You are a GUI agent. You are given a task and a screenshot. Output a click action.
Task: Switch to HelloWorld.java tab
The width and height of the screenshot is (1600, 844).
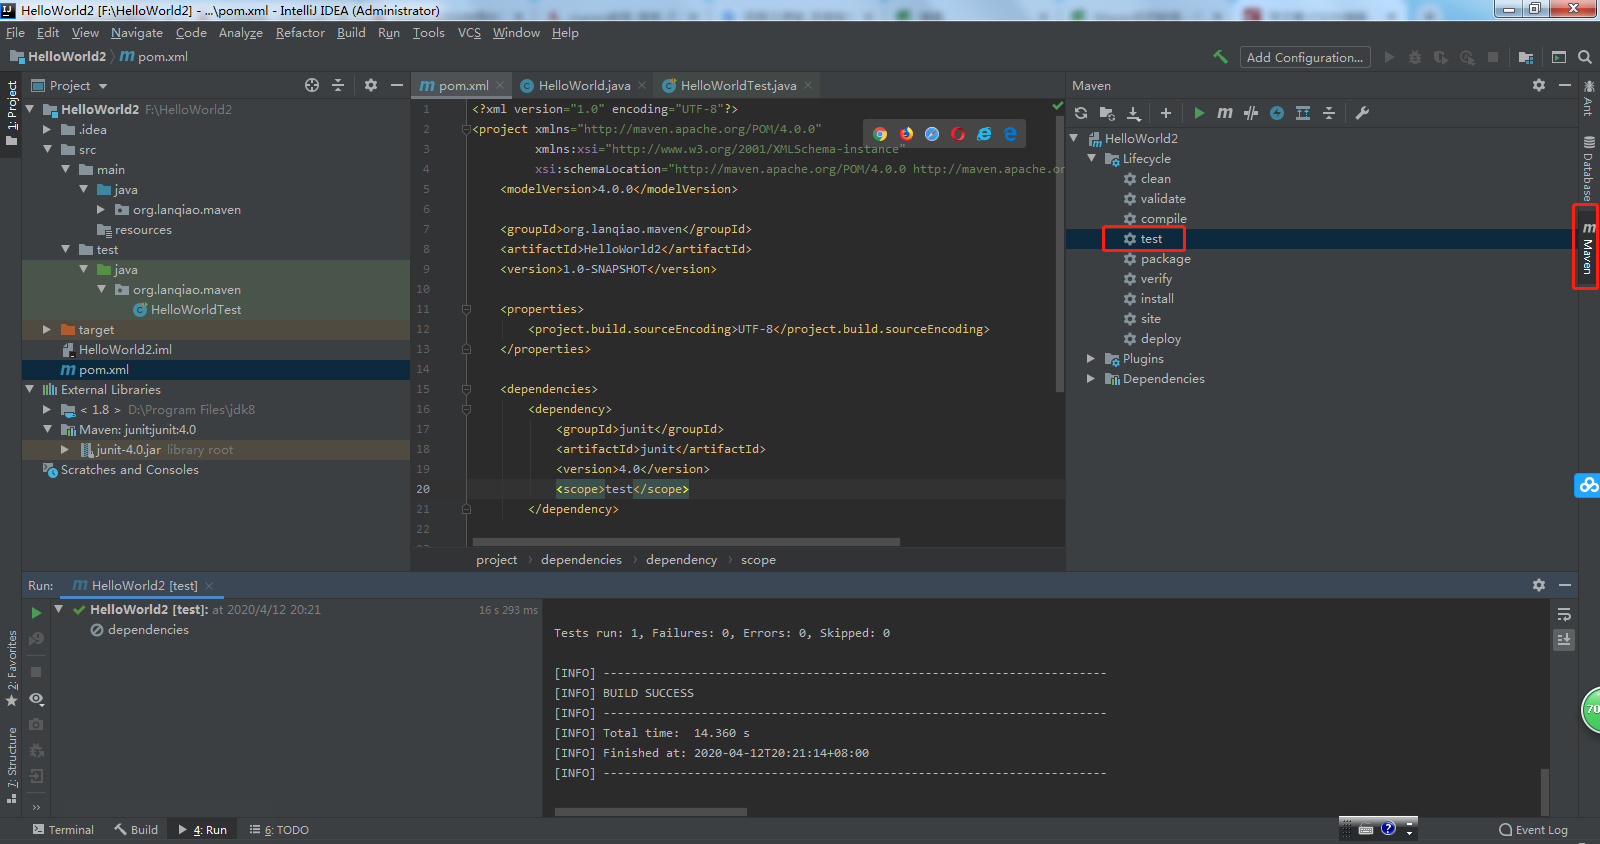tap(584, 86)
